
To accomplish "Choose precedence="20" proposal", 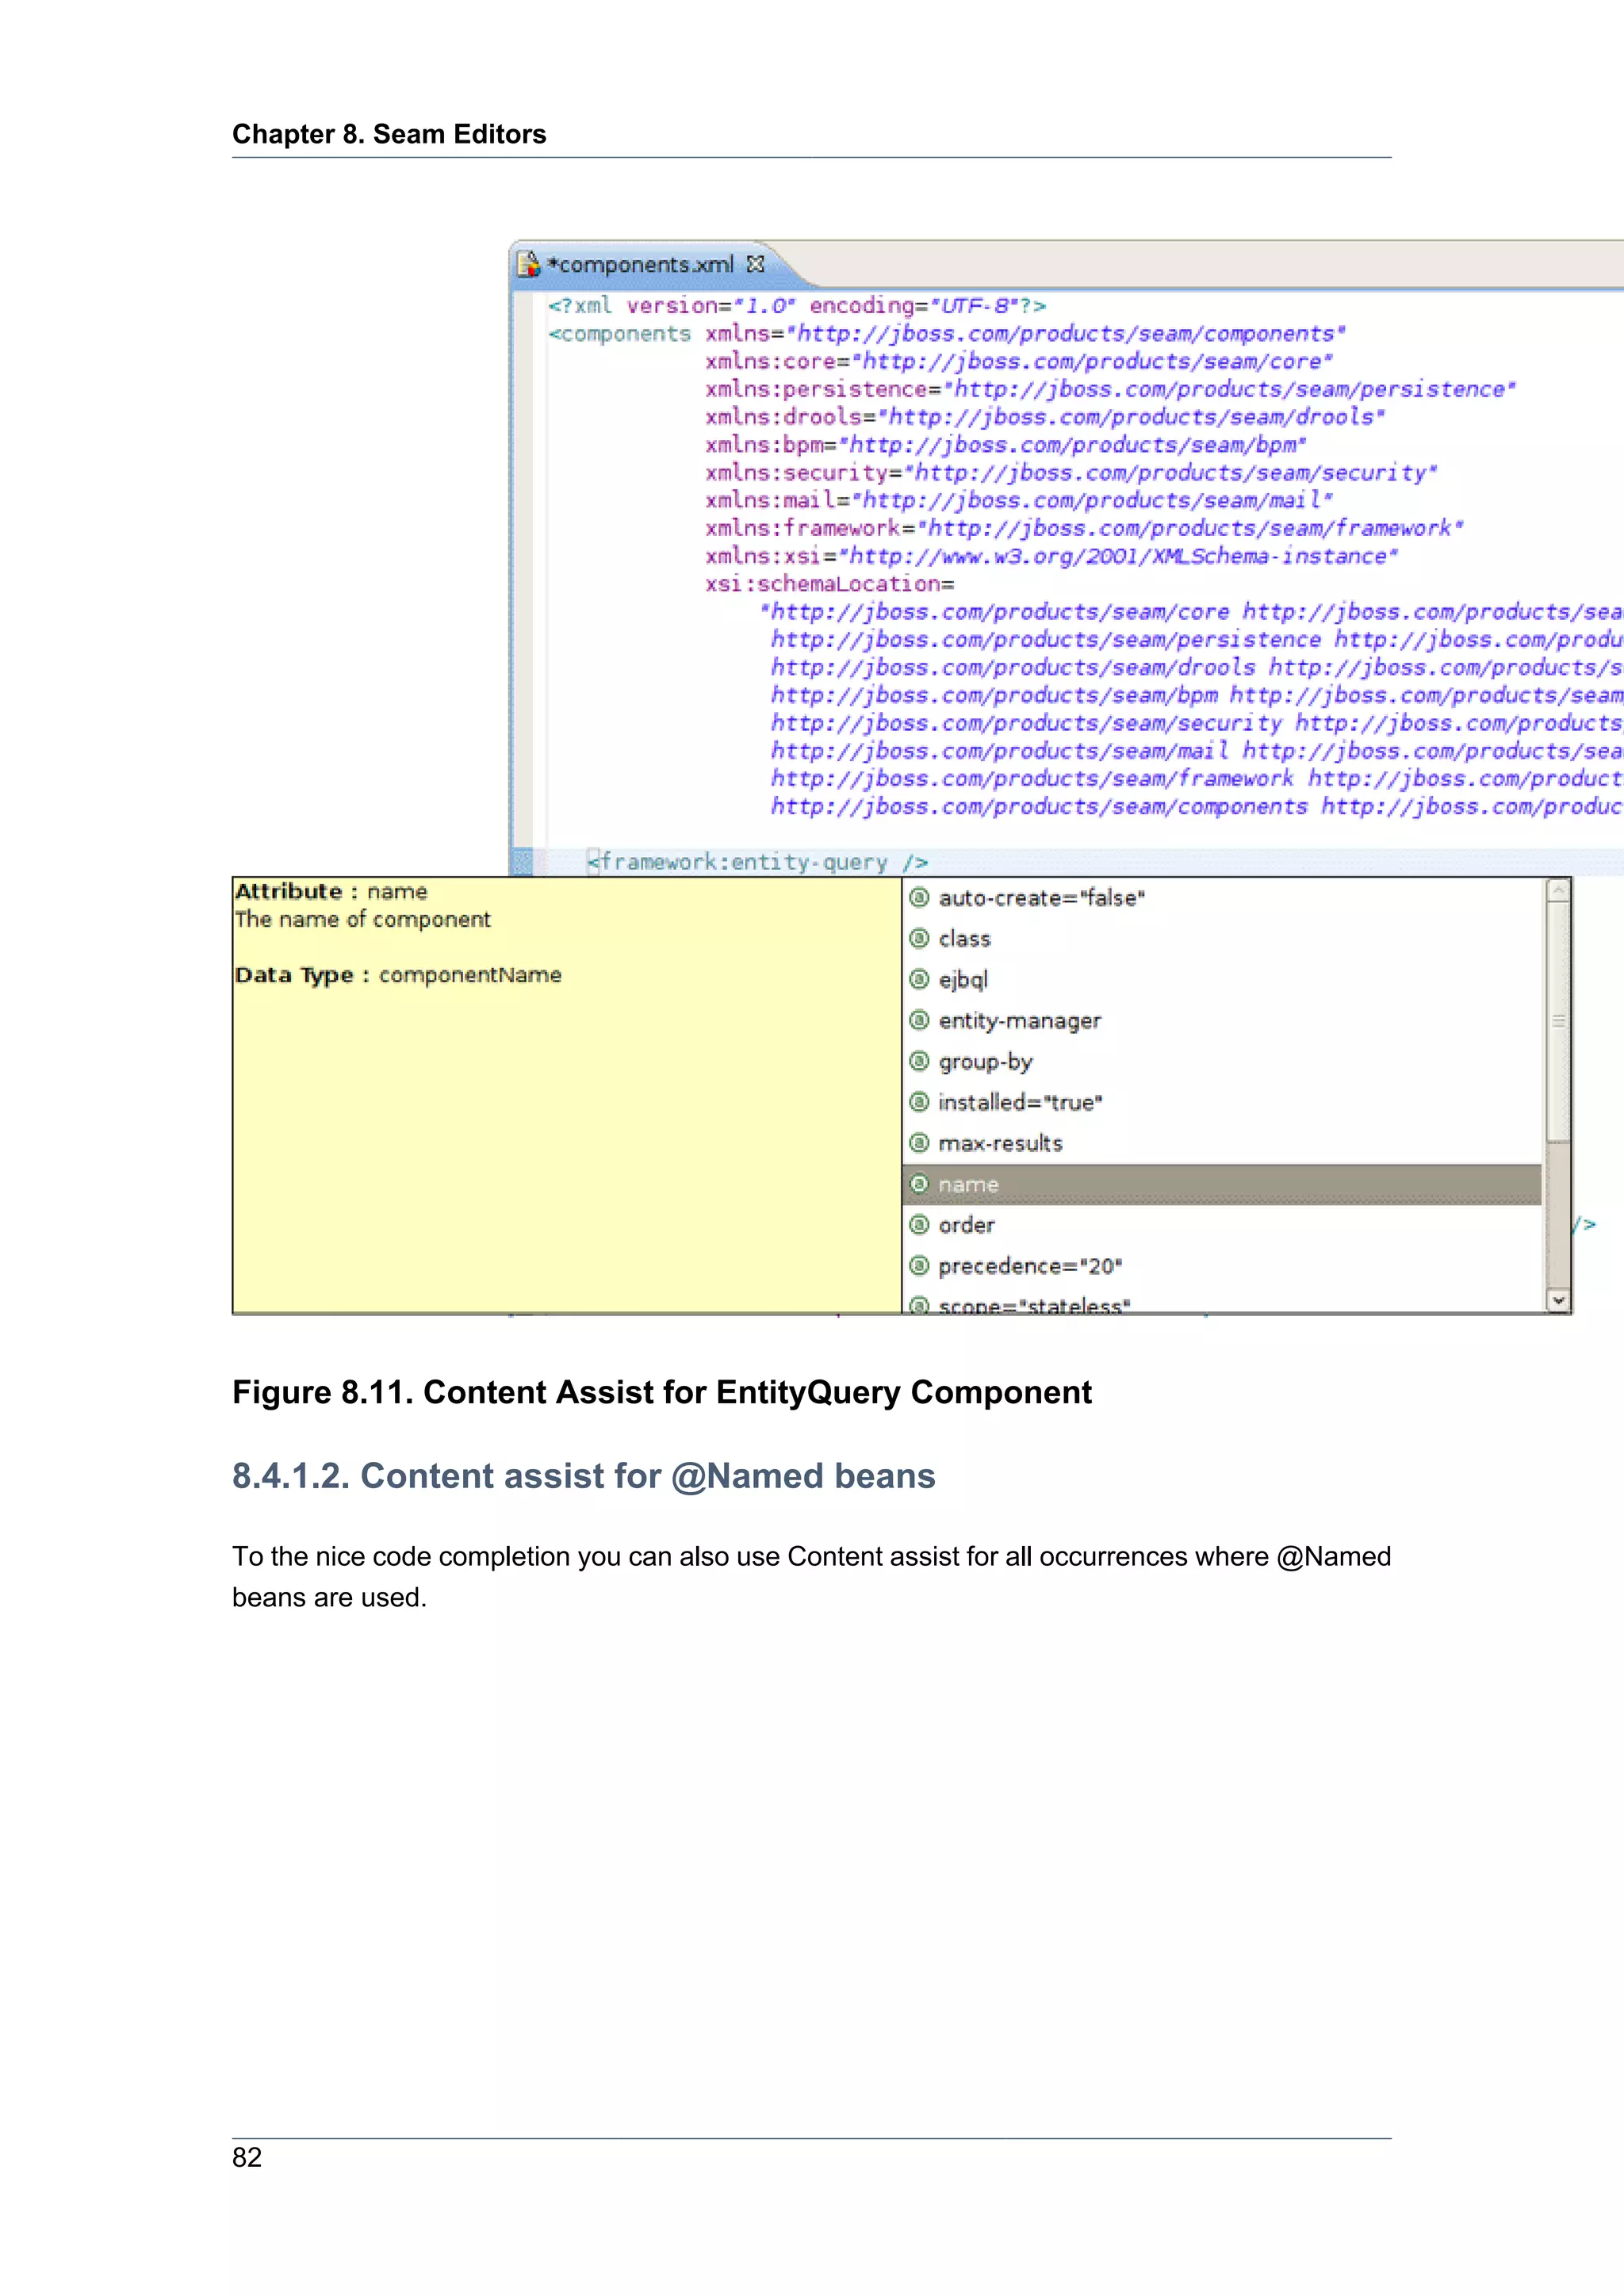I will pos(1222,1267).
